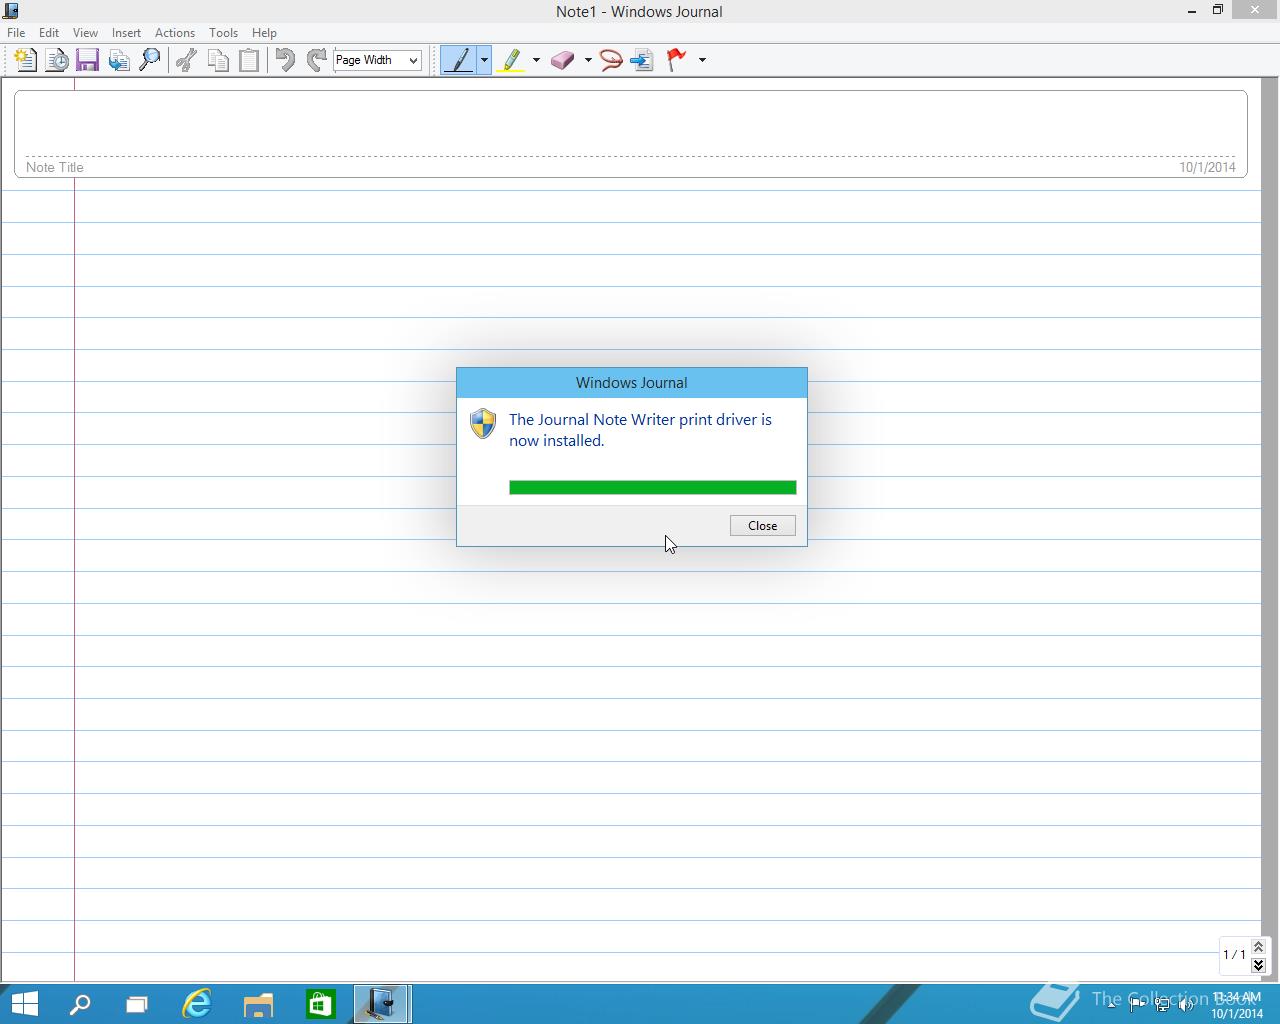Expand the Highlighter options arrow

click(x=536, y=60)
